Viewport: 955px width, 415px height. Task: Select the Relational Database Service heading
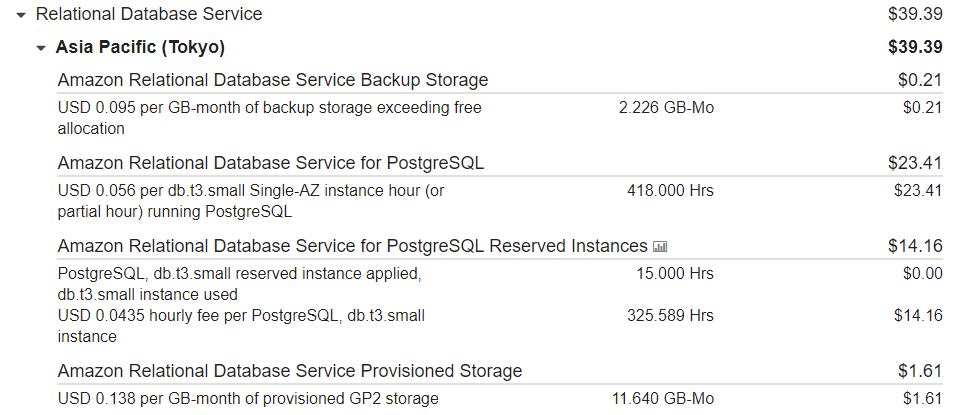point(149,14)
